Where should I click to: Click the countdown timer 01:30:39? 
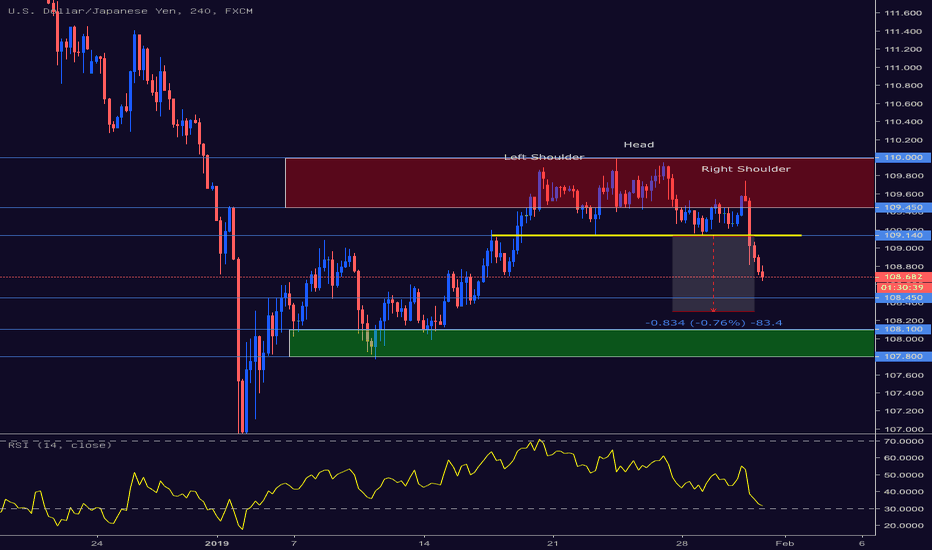coord(903,287)
